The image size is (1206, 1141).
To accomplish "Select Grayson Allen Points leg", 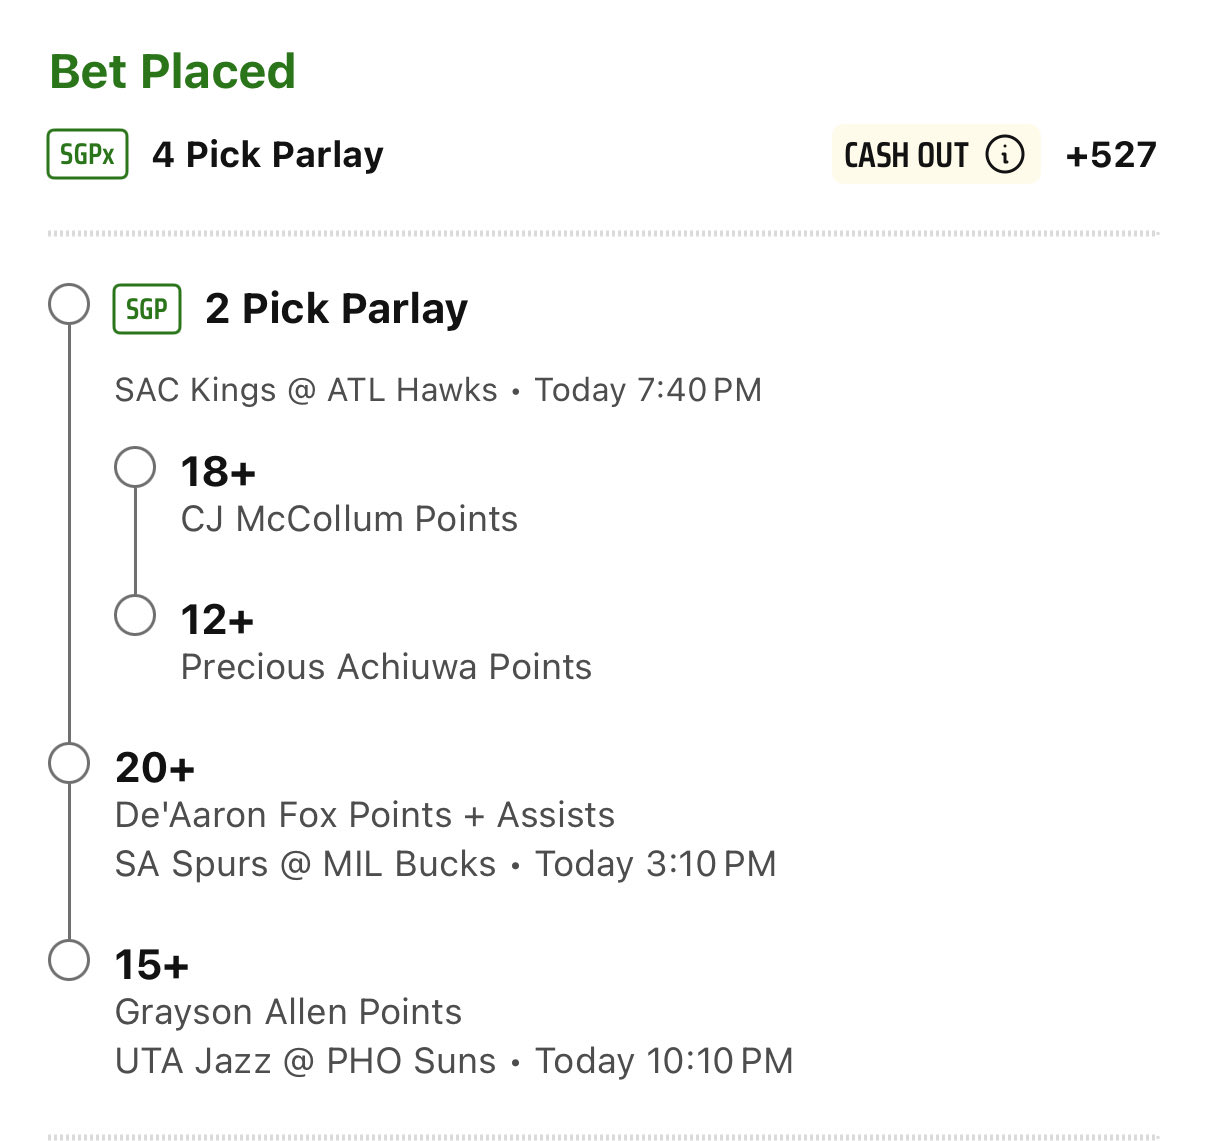I will coord(288,1012).
